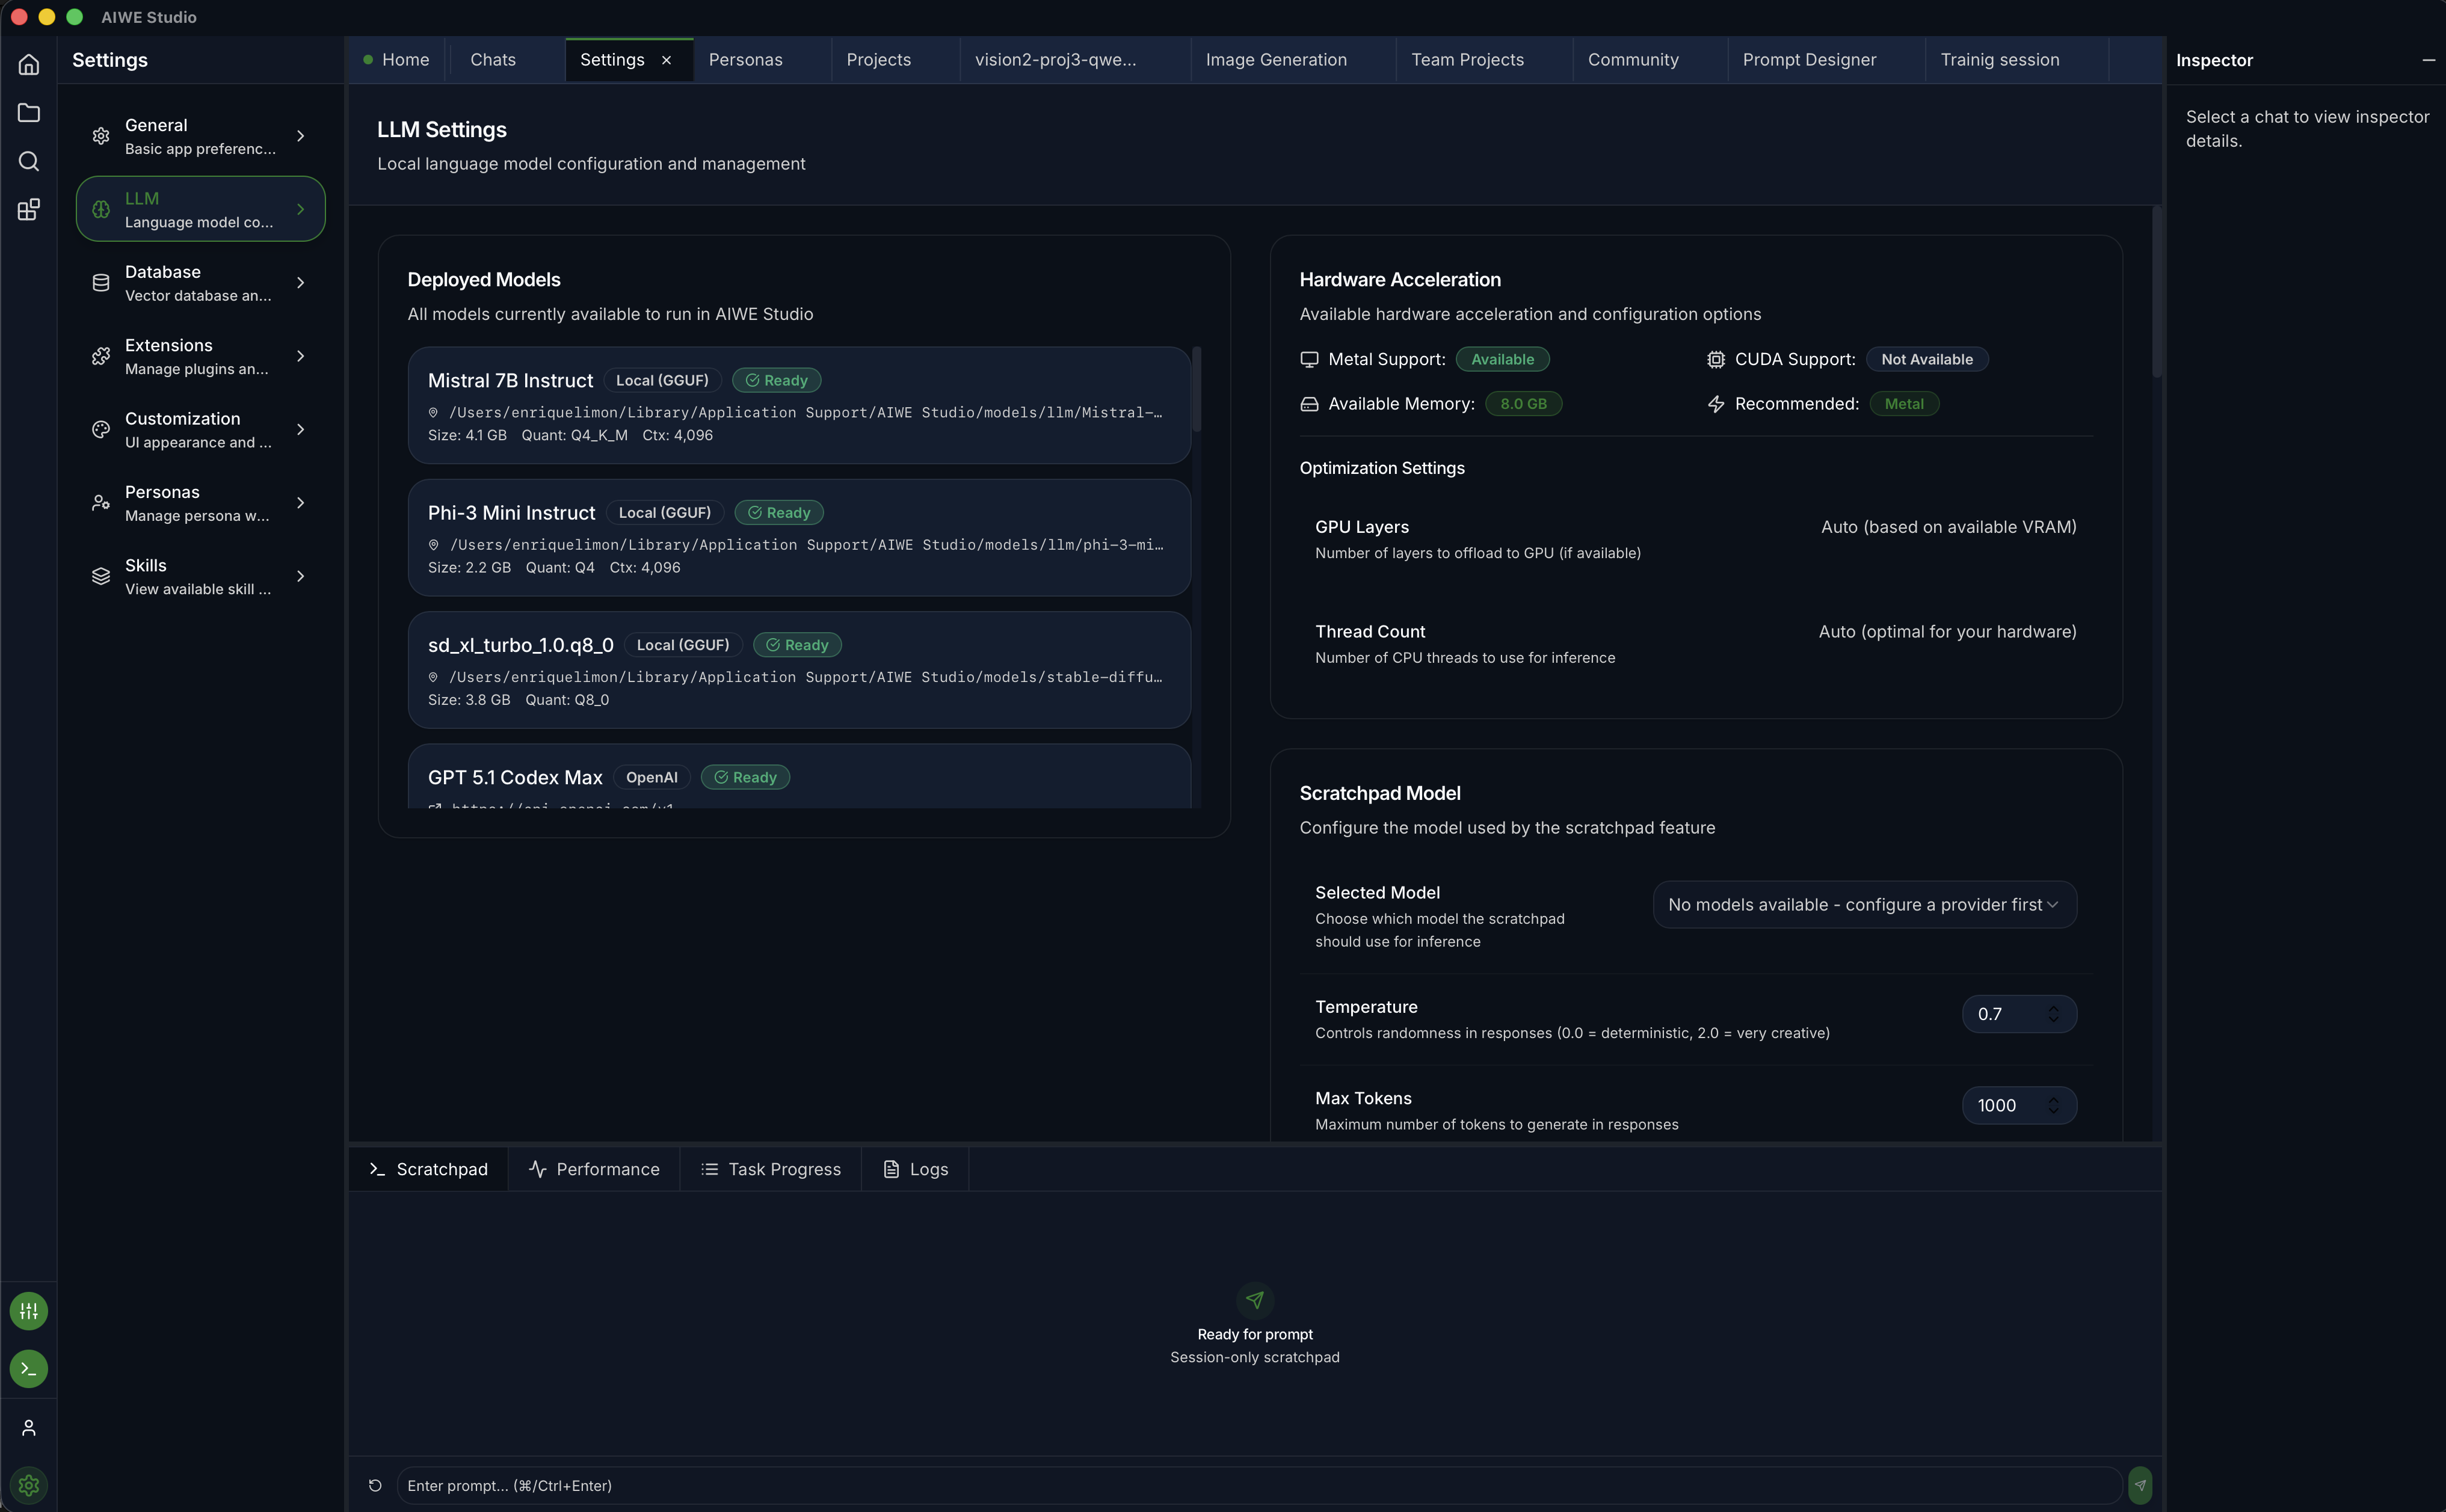The image size is (2446, 1512).
Task: Click the General gear icon in settings list
Action: [x=101, y=136]
